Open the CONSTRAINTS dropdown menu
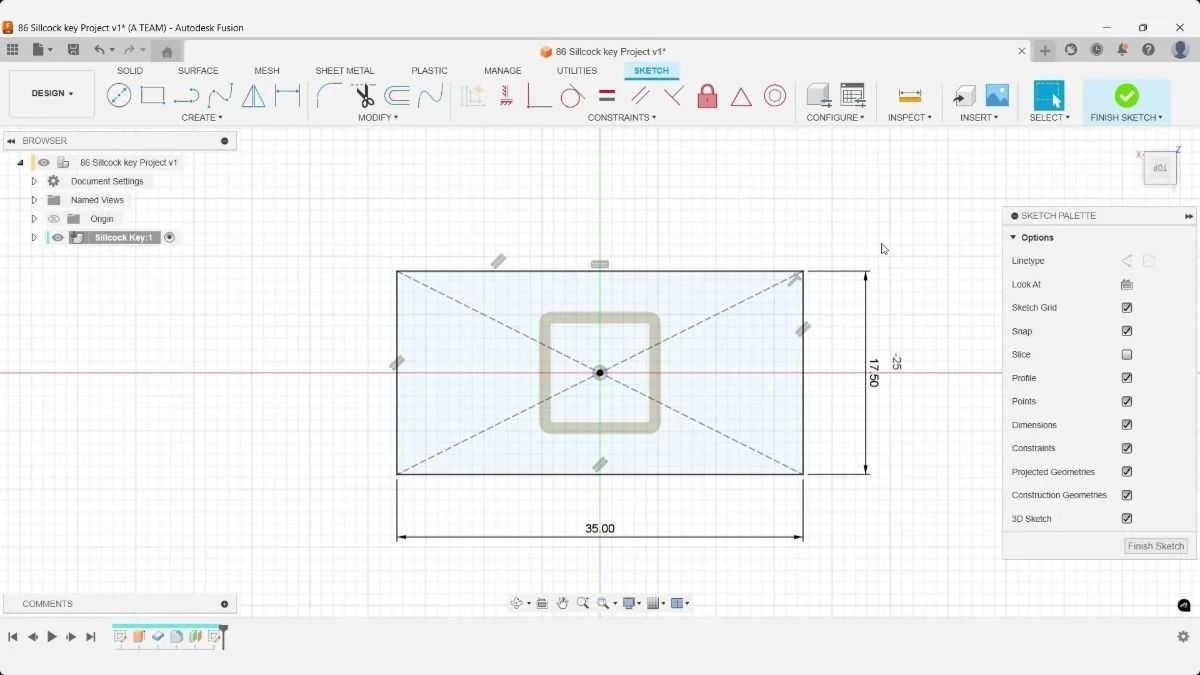Image resolution: width=1200 pixels, height=675 pixels. [622, 118]
